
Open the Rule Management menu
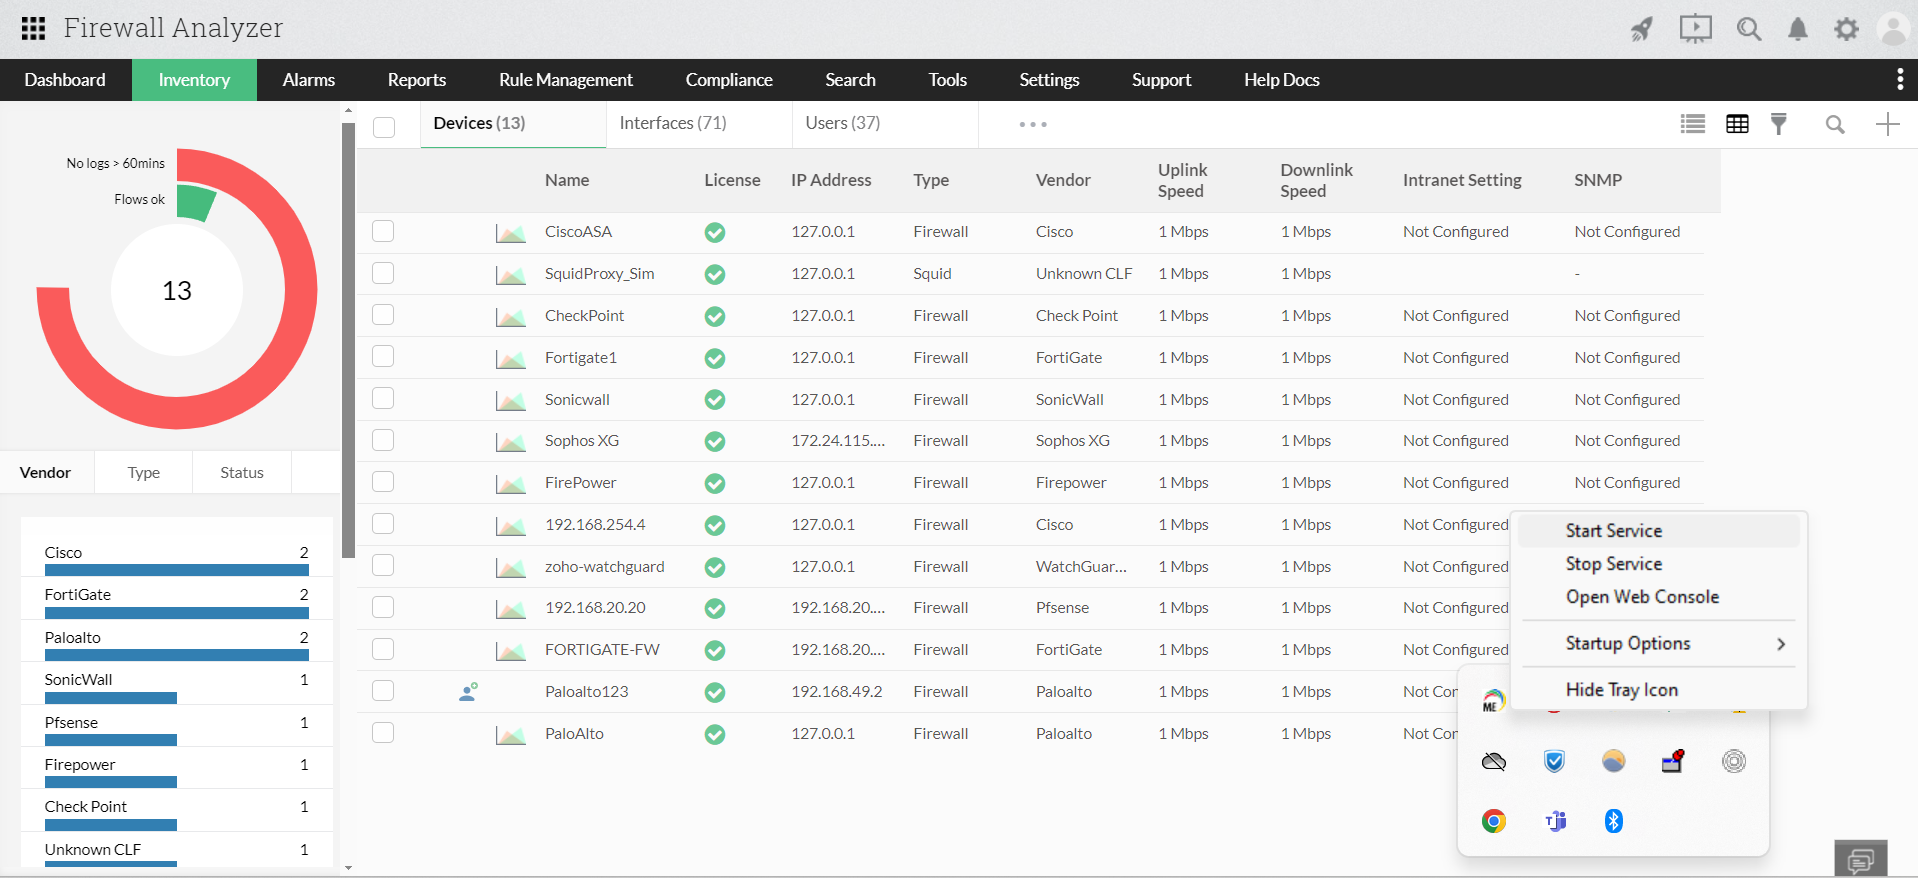(x=565, y=80)
